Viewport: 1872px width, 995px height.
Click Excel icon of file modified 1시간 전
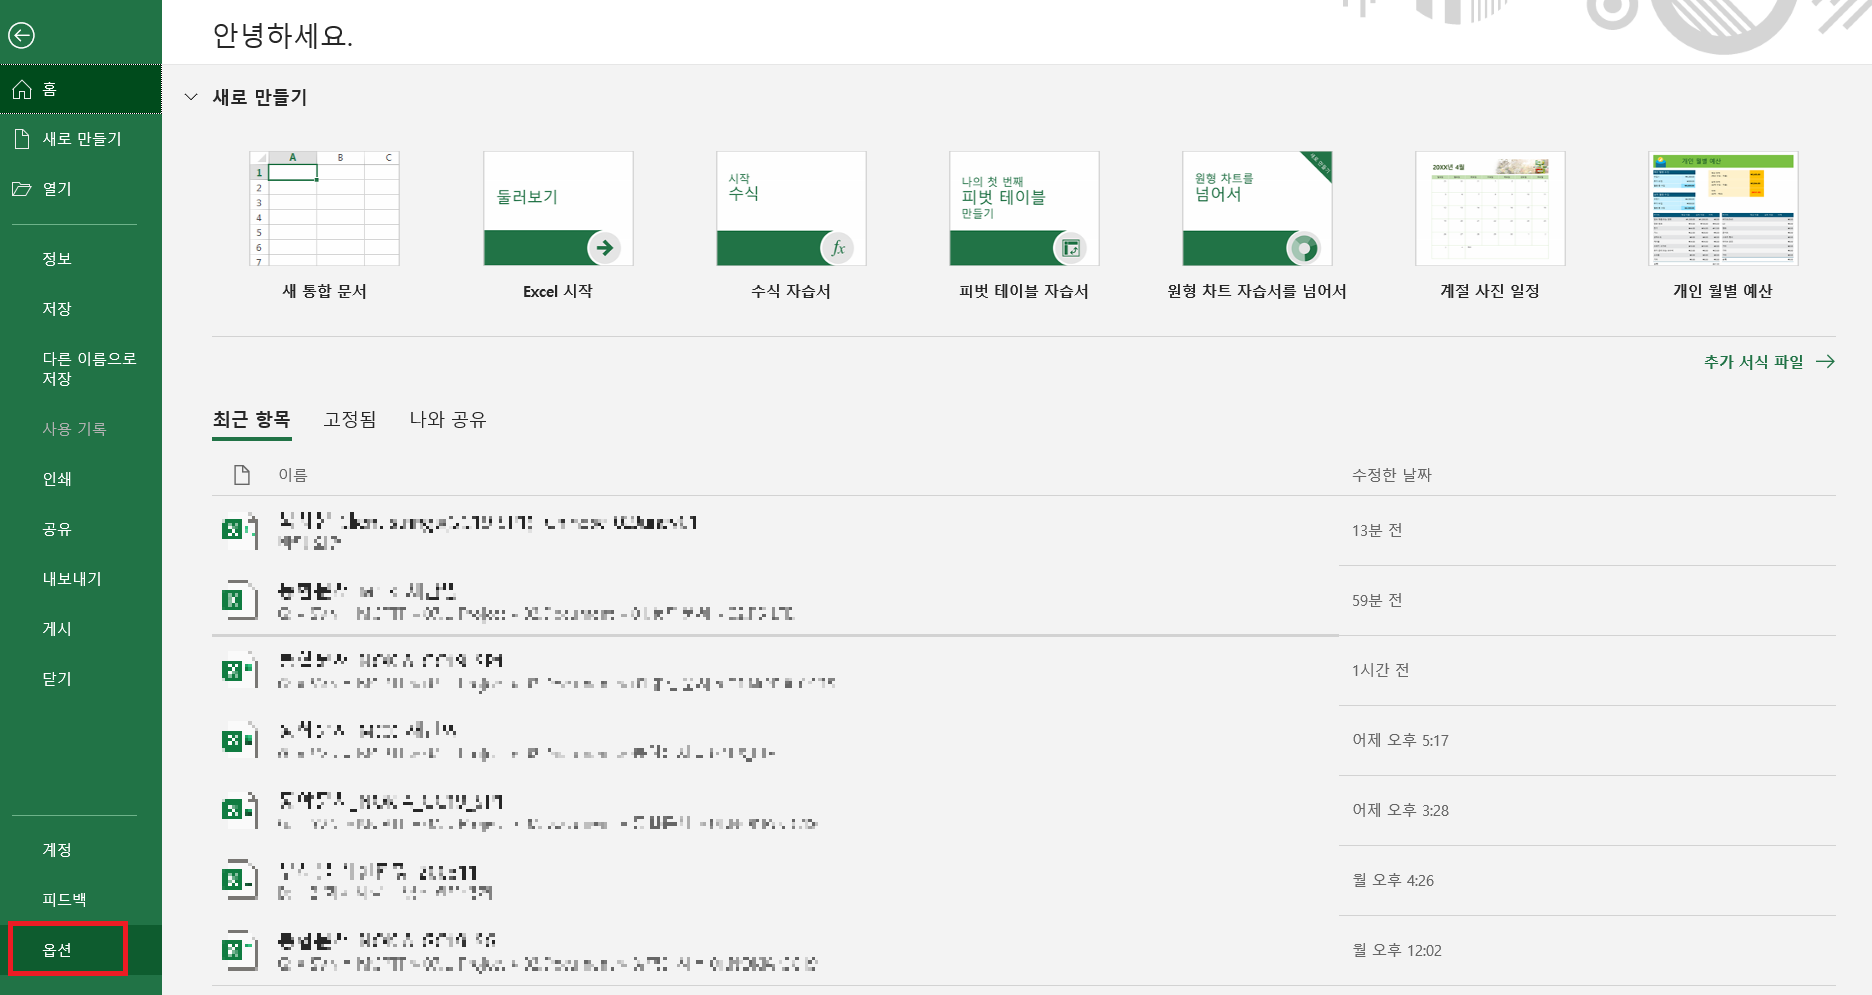point(239,670)
